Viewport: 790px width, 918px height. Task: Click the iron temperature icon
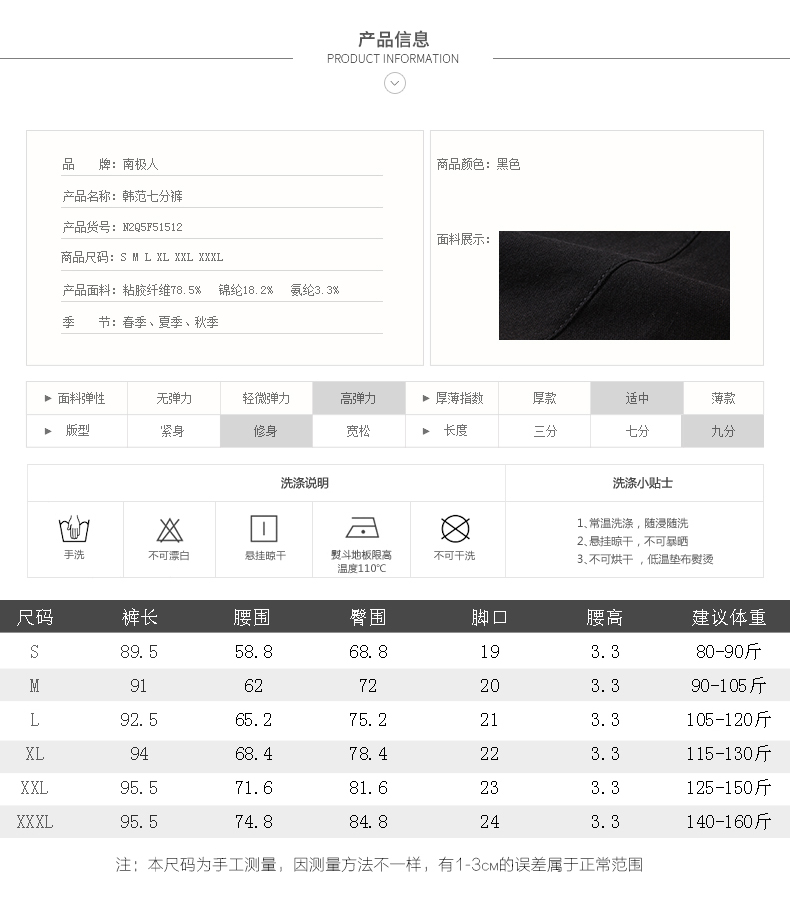pos(361,528)
